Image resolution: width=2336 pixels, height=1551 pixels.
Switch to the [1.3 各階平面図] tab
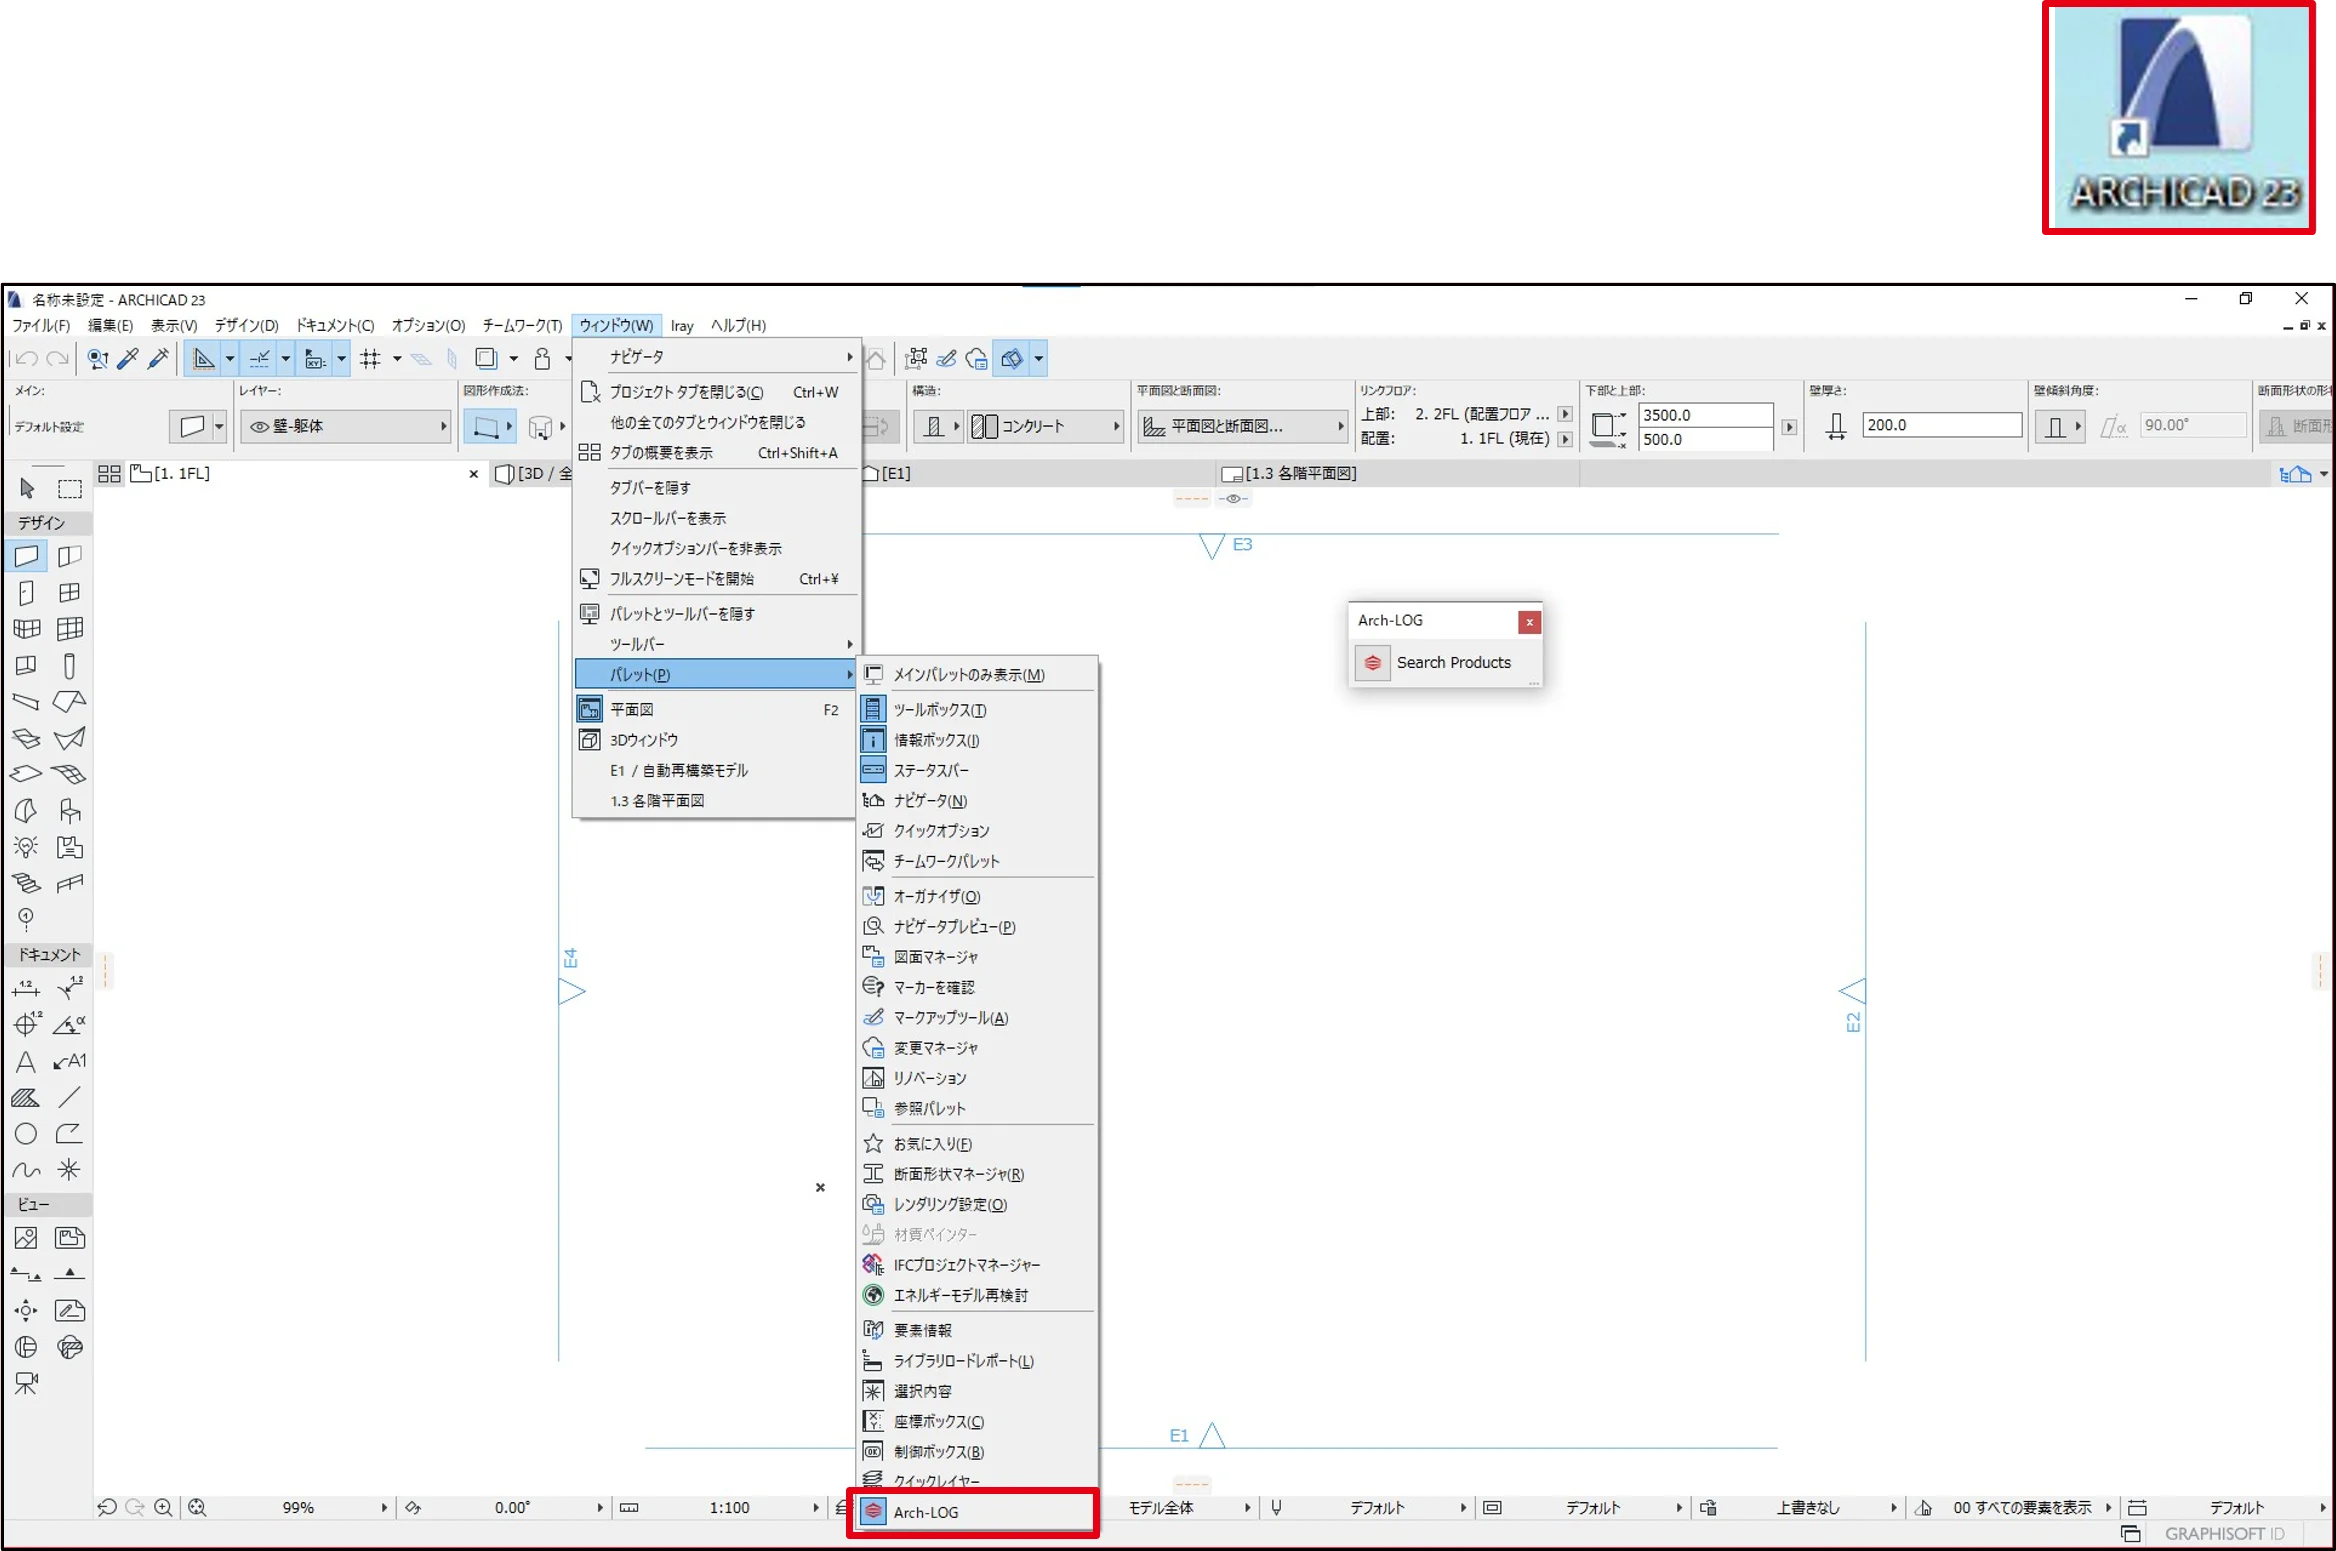click(1299, 473)
